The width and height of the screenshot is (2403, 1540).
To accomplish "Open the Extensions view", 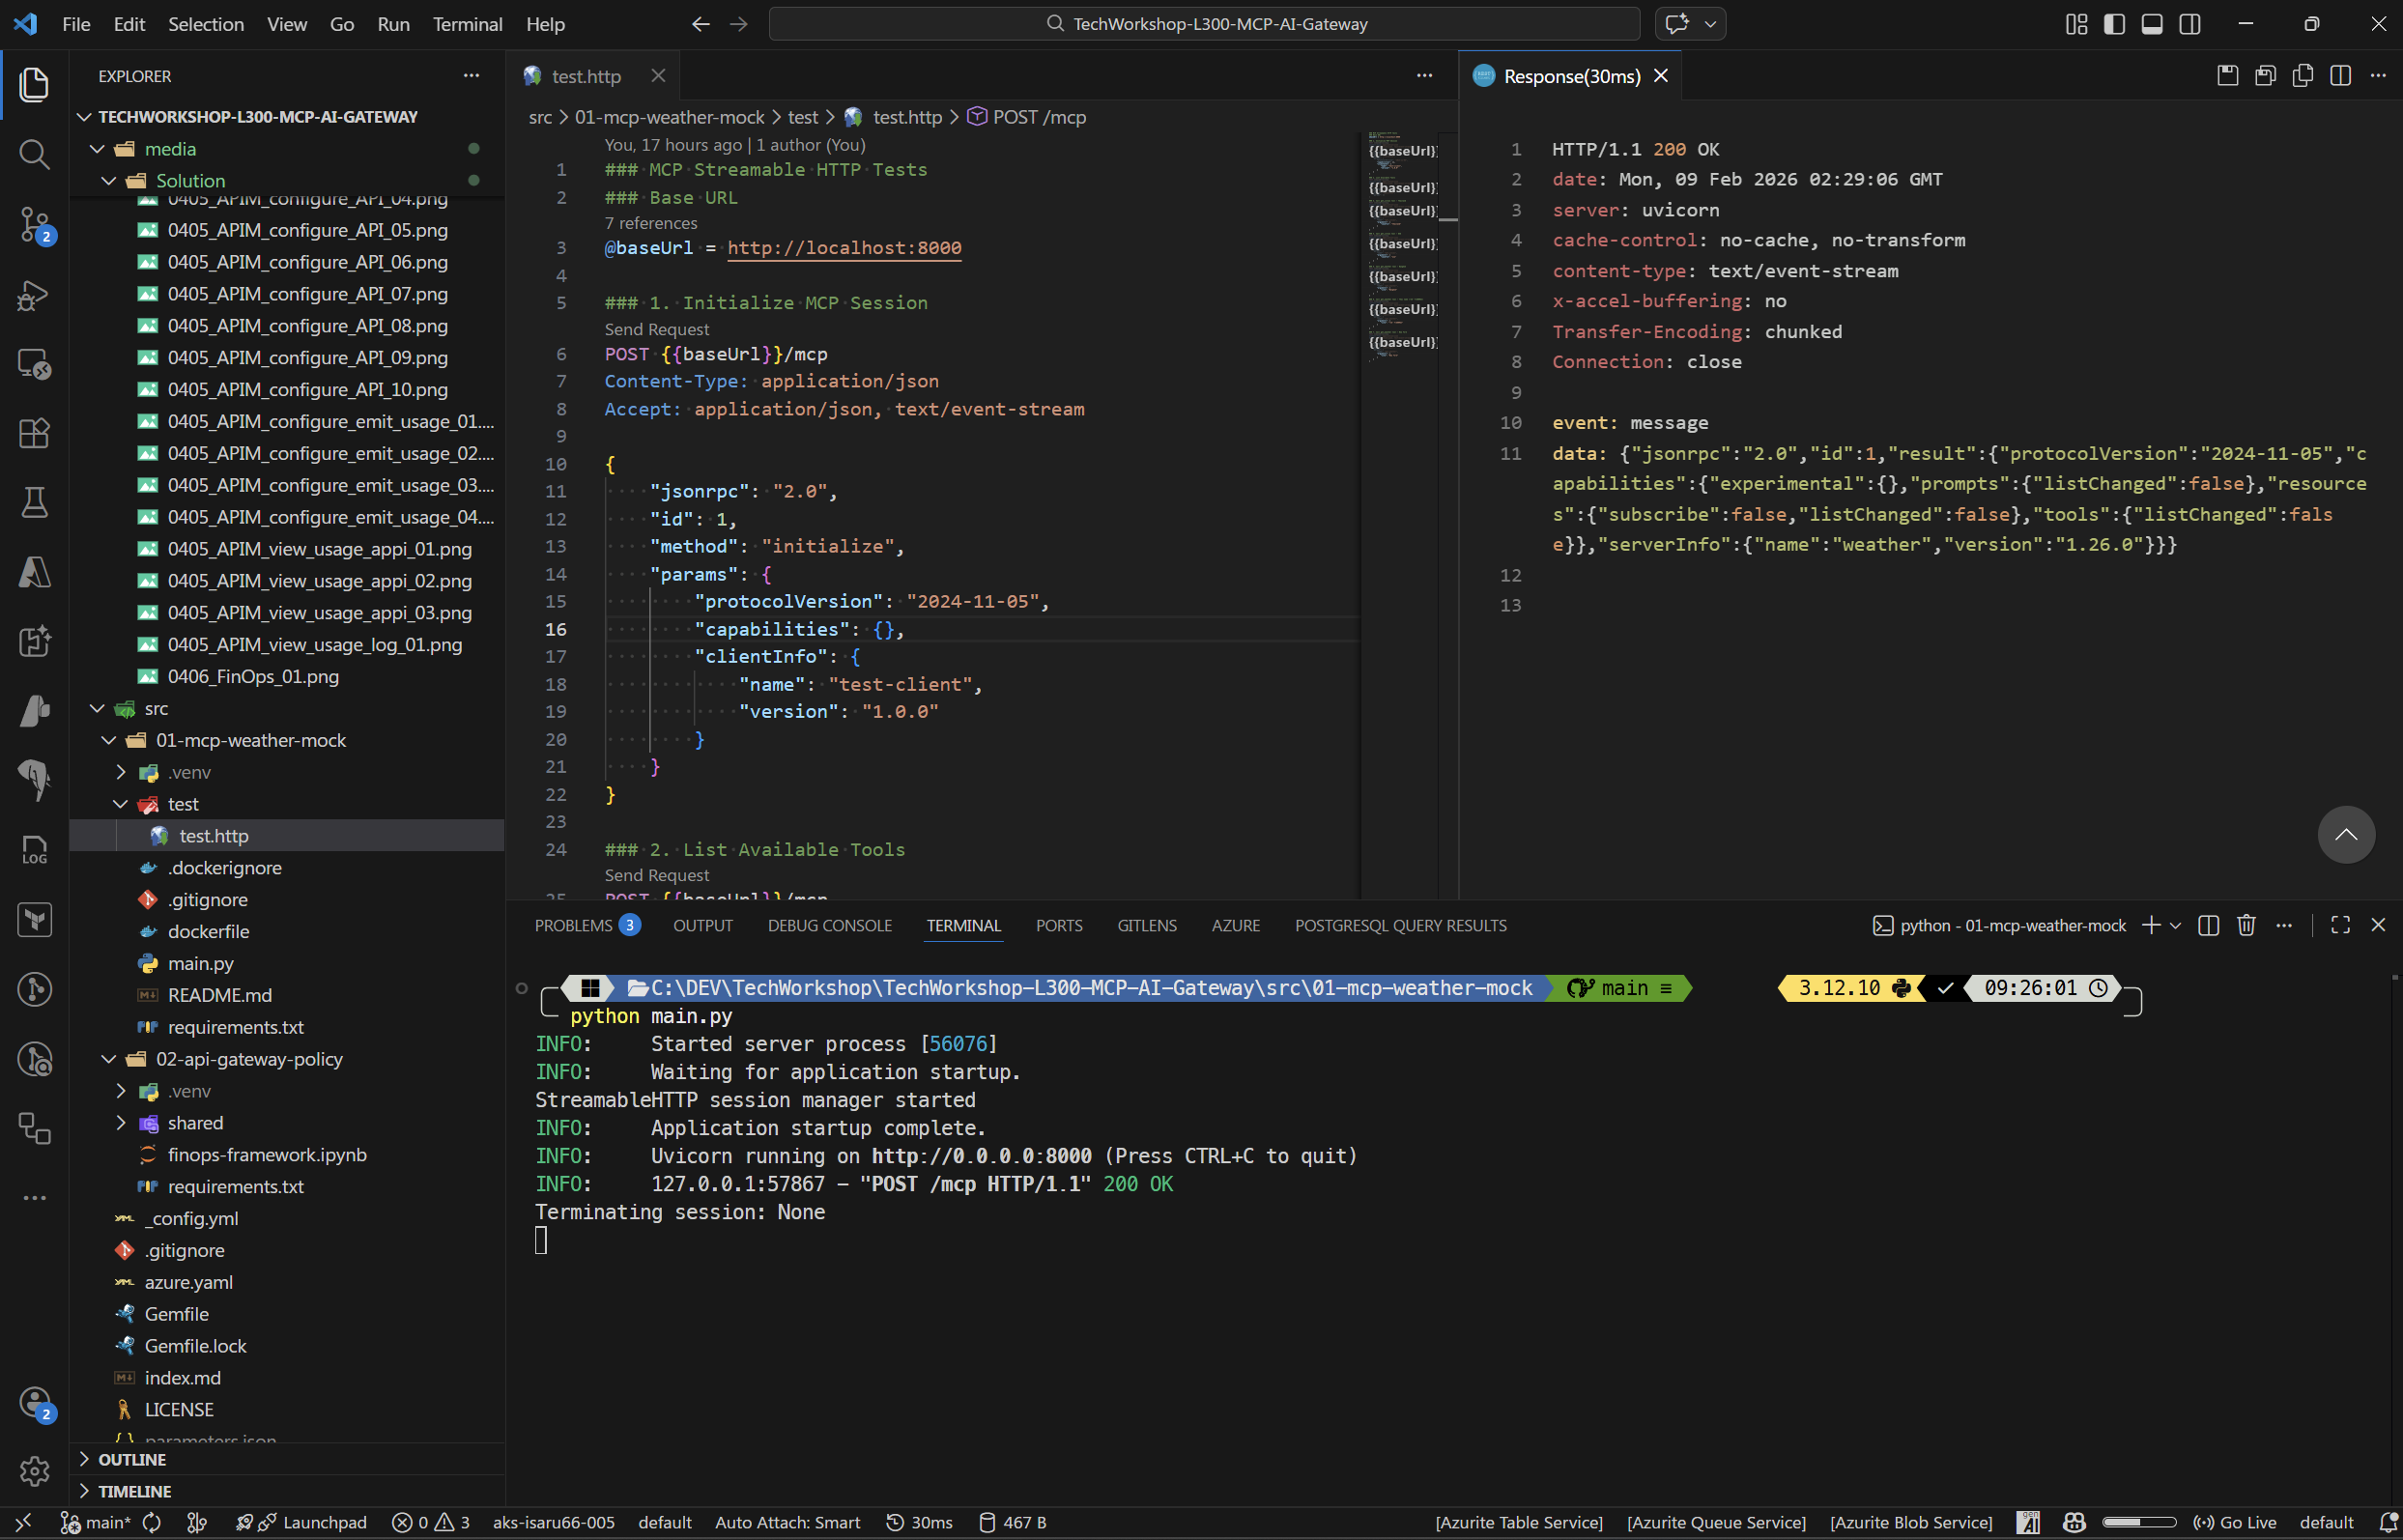I will [x=34, y=433].
